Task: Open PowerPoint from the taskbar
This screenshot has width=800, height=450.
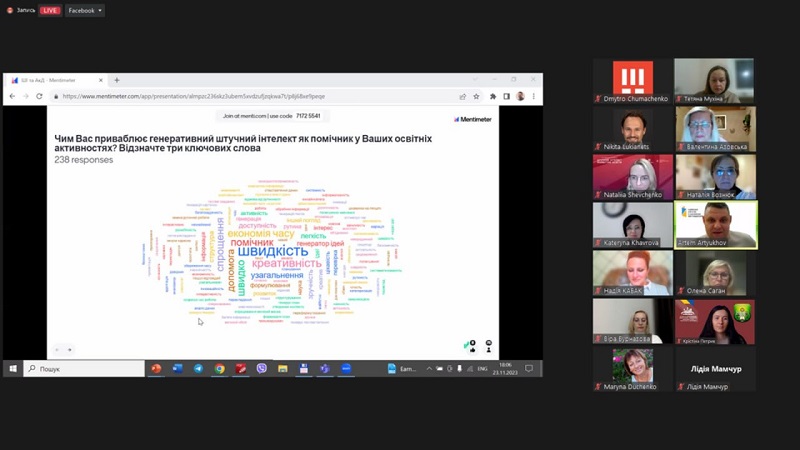Action: 156,369
